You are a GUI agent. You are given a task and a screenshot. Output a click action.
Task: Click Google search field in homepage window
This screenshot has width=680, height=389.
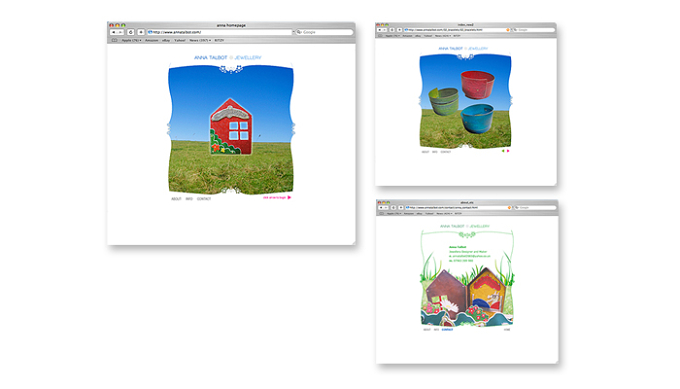pos(324,32)
